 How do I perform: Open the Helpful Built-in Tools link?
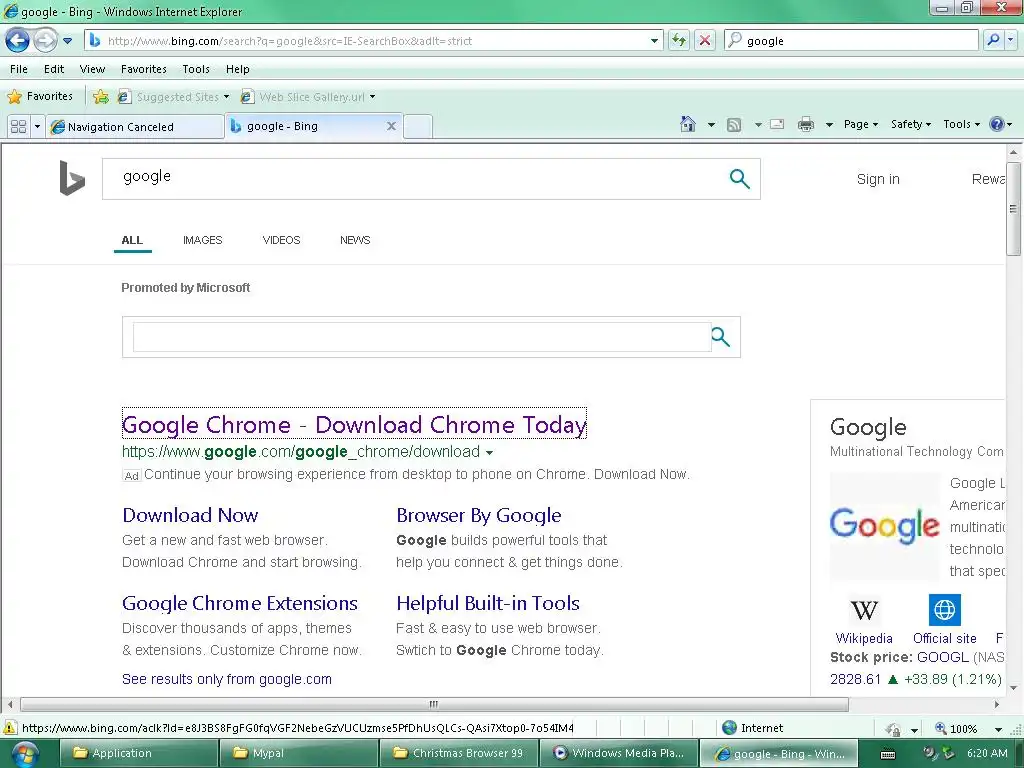click(x=488, y=603)
